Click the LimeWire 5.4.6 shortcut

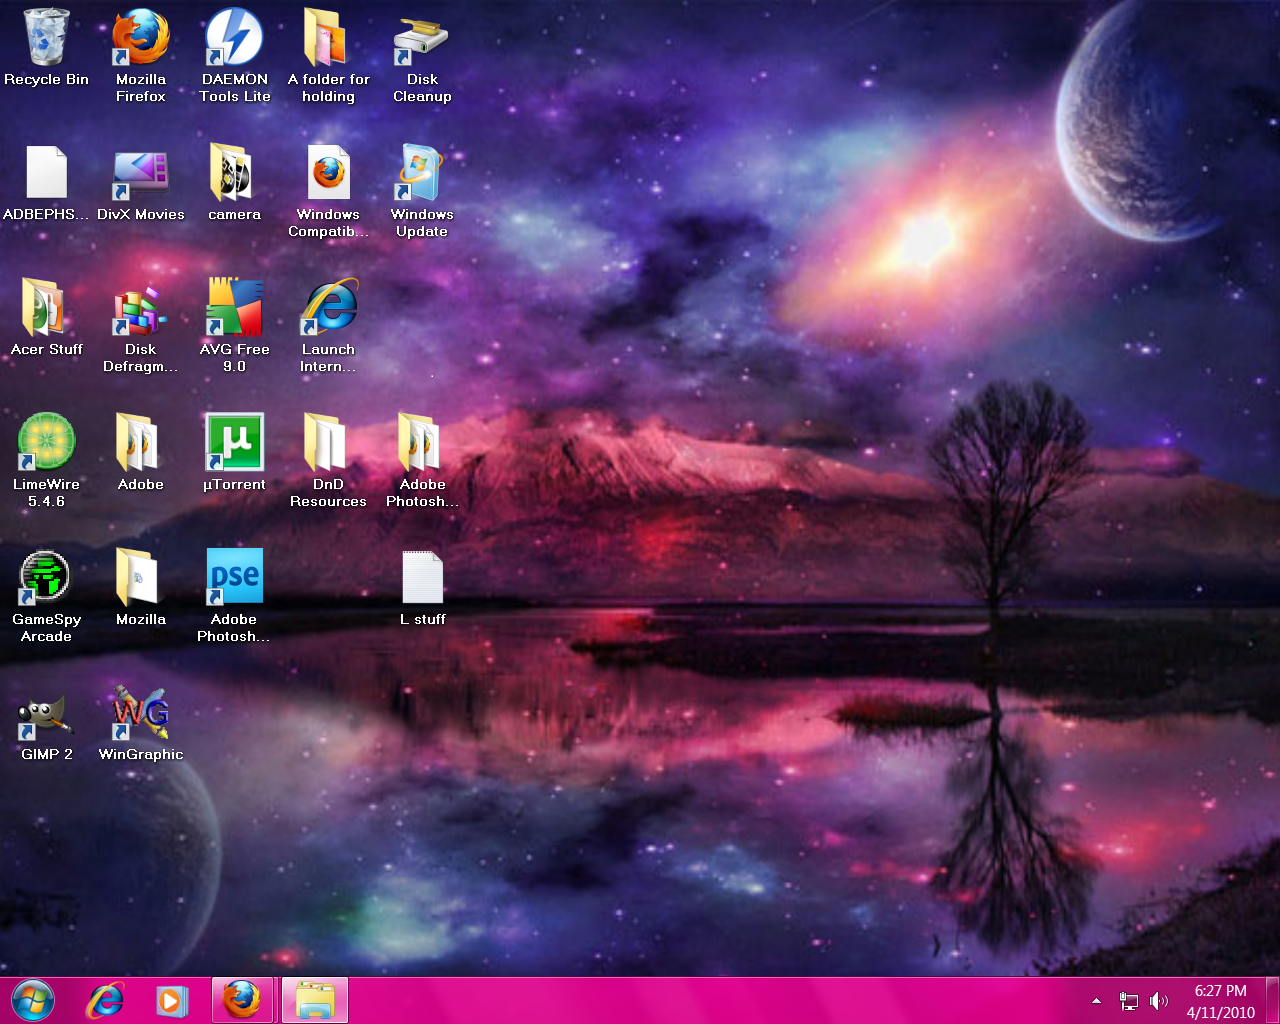[x=46, y=443]
